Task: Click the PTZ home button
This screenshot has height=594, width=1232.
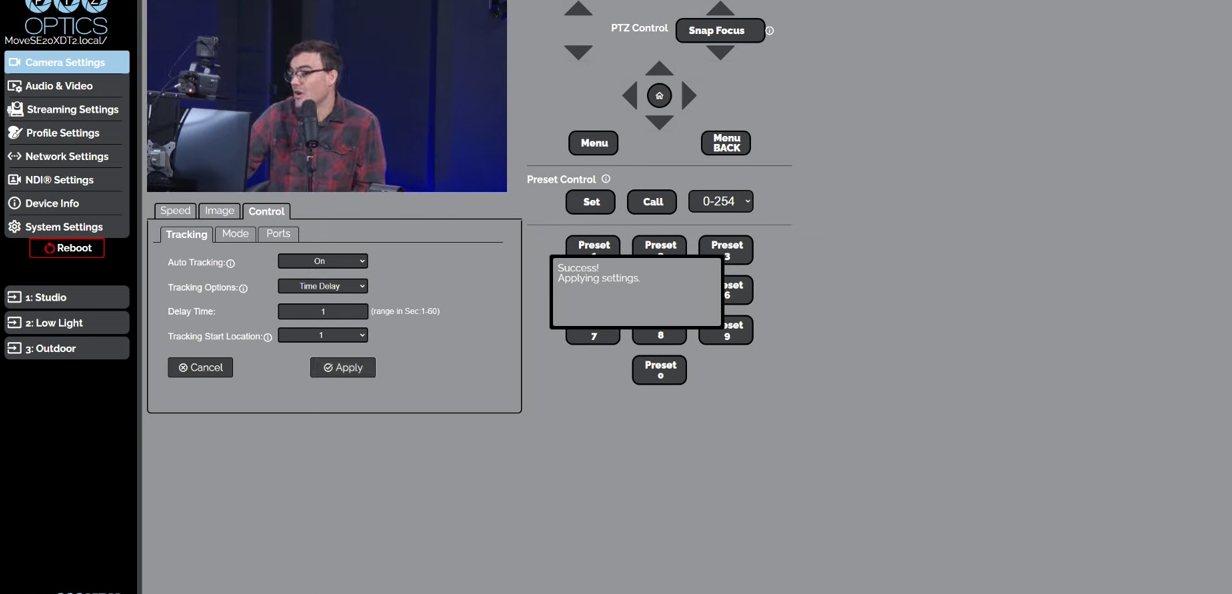Action: point(659,96)
